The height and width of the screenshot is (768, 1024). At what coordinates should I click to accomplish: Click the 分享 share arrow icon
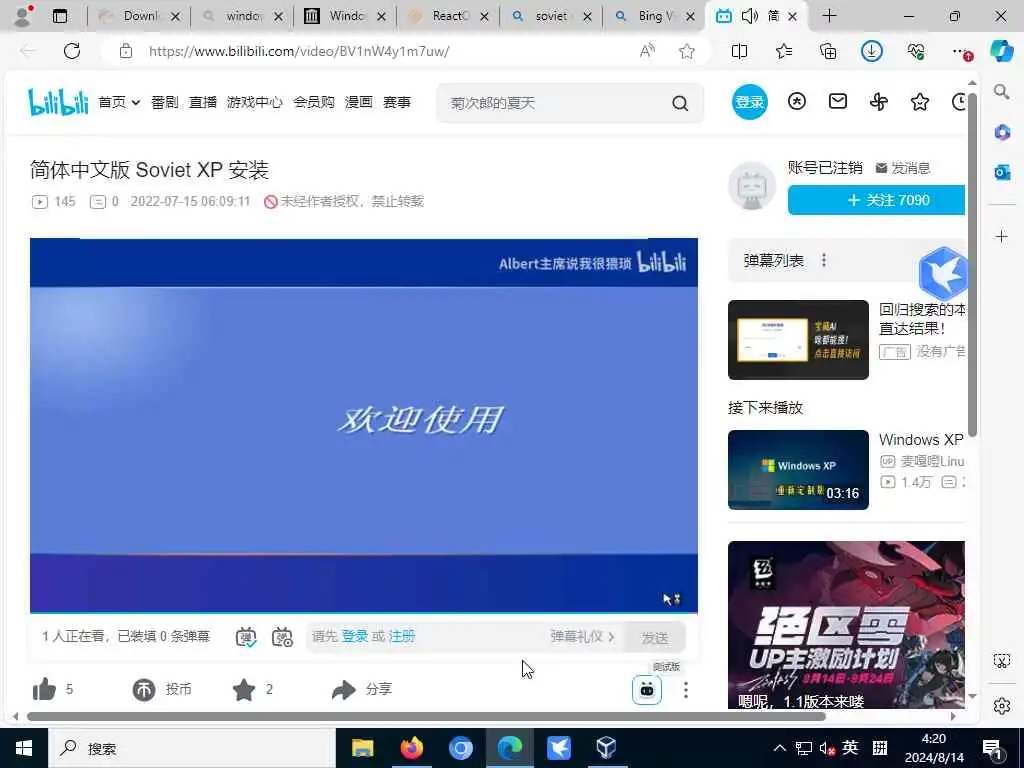click(x=344, y=689)
